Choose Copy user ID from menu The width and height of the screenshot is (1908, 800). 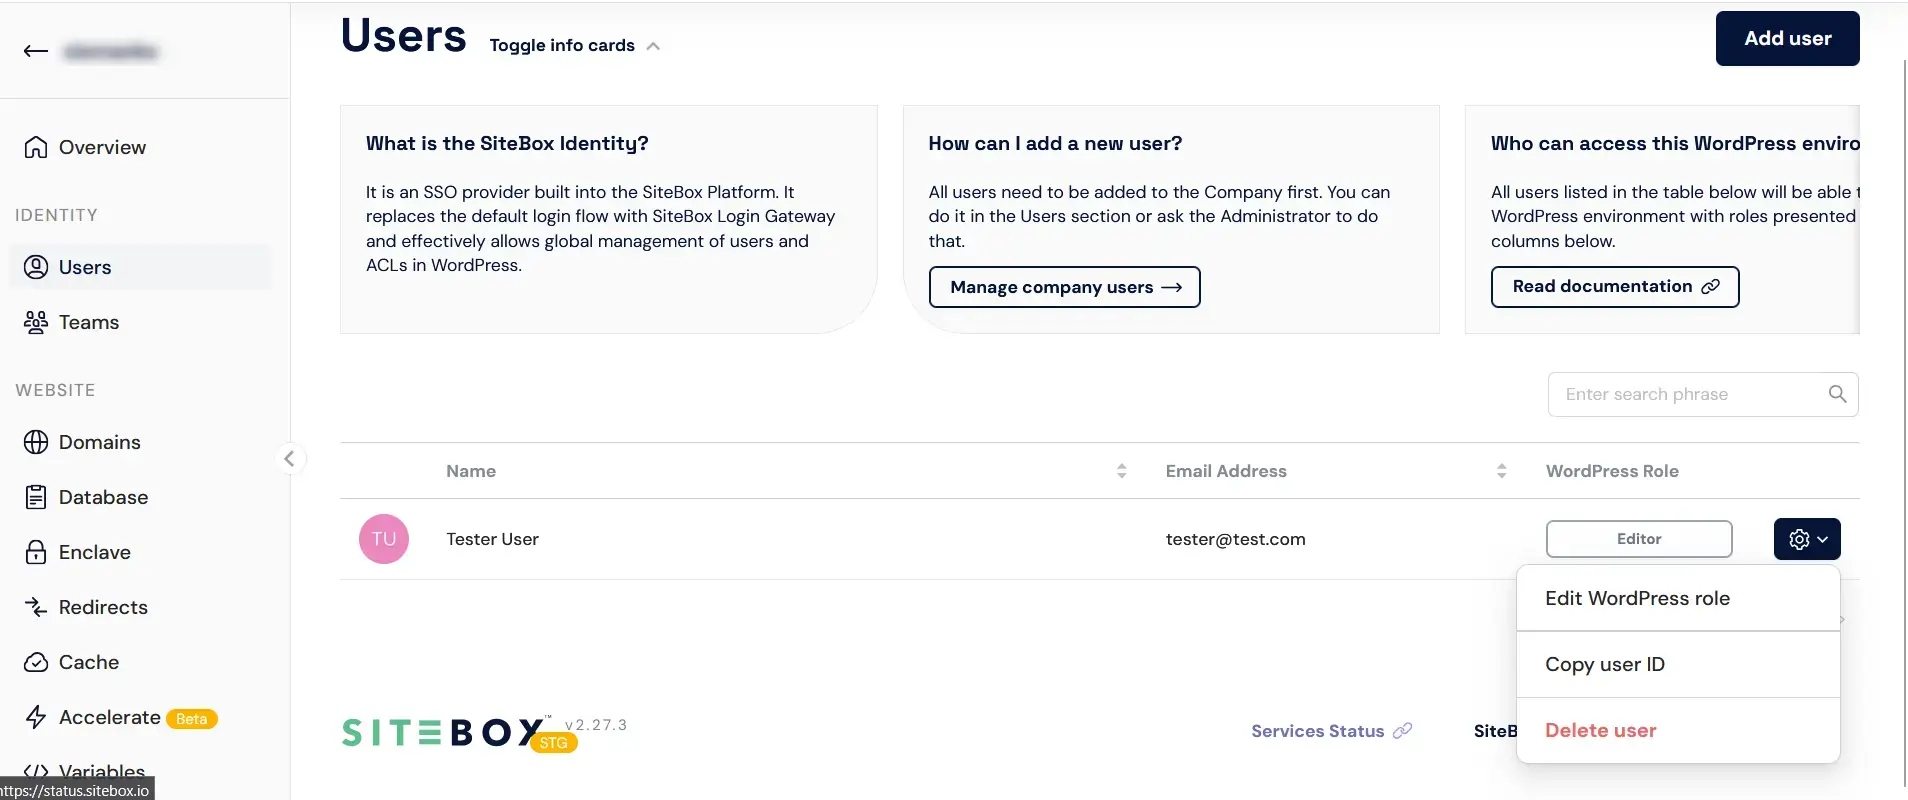1678,664
